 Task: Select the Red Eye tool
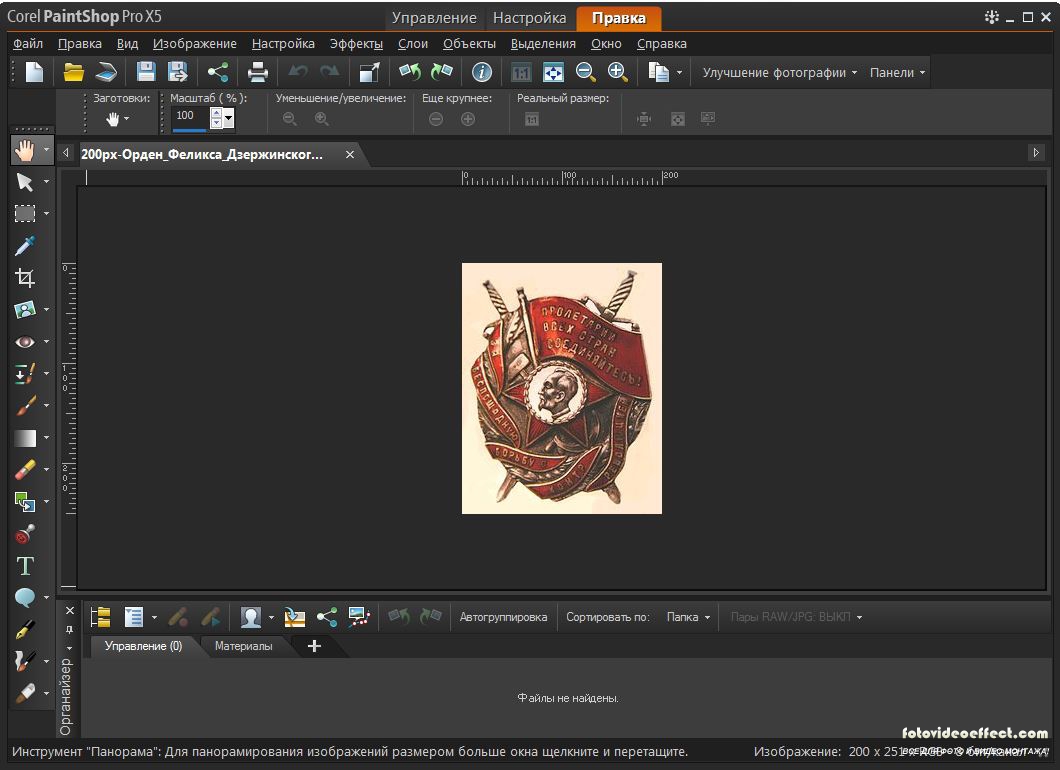25,341
